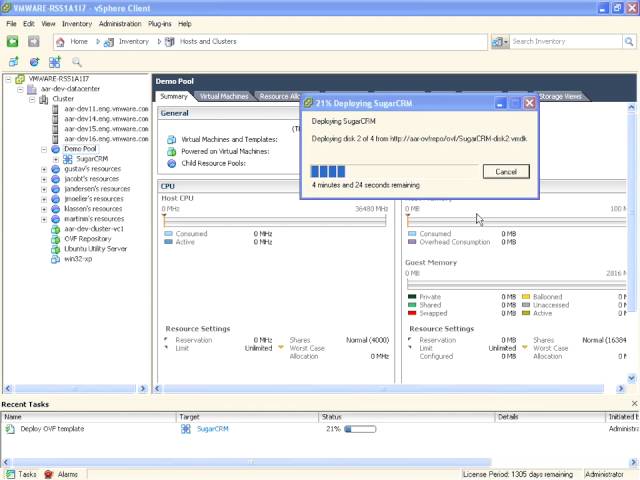Select host aar-dev16.eng.vmware.com

(106, 139)
